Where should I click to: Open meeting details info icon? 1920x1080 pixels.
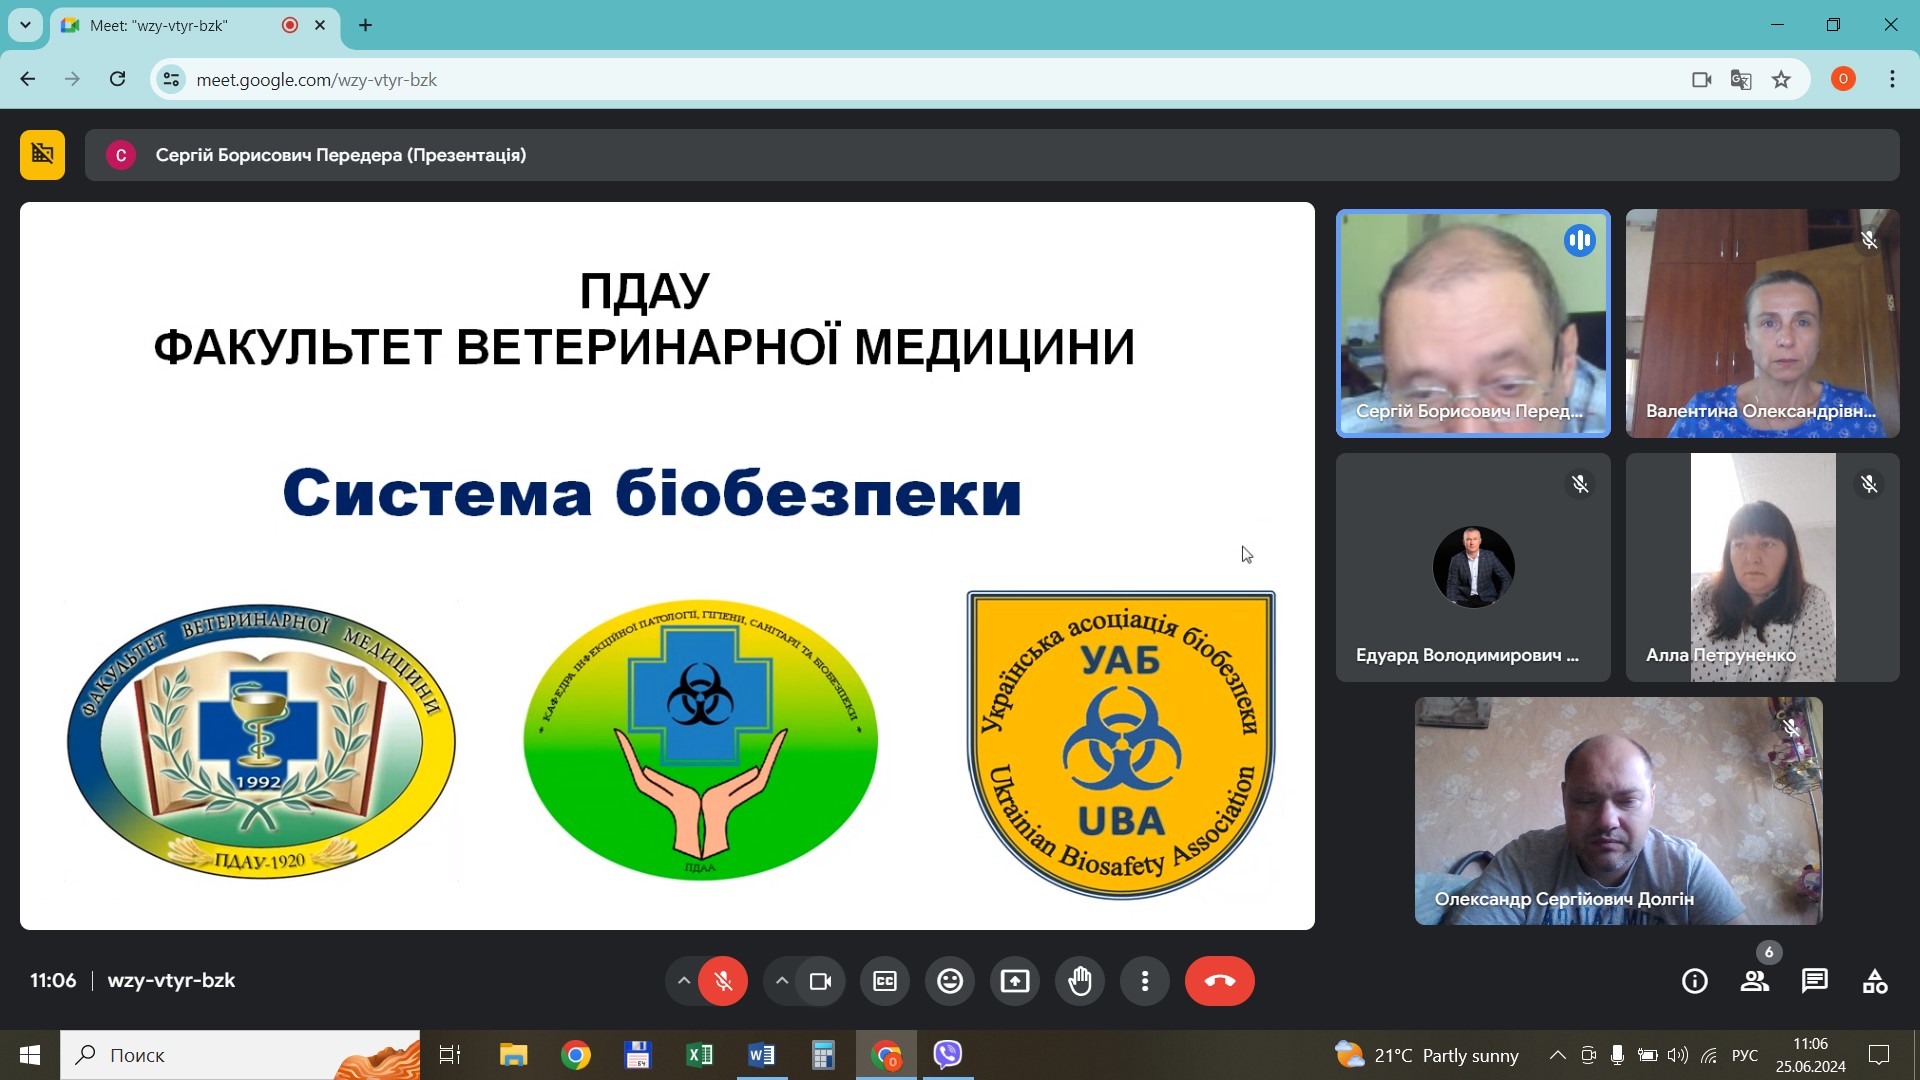tap(1695, 981)
